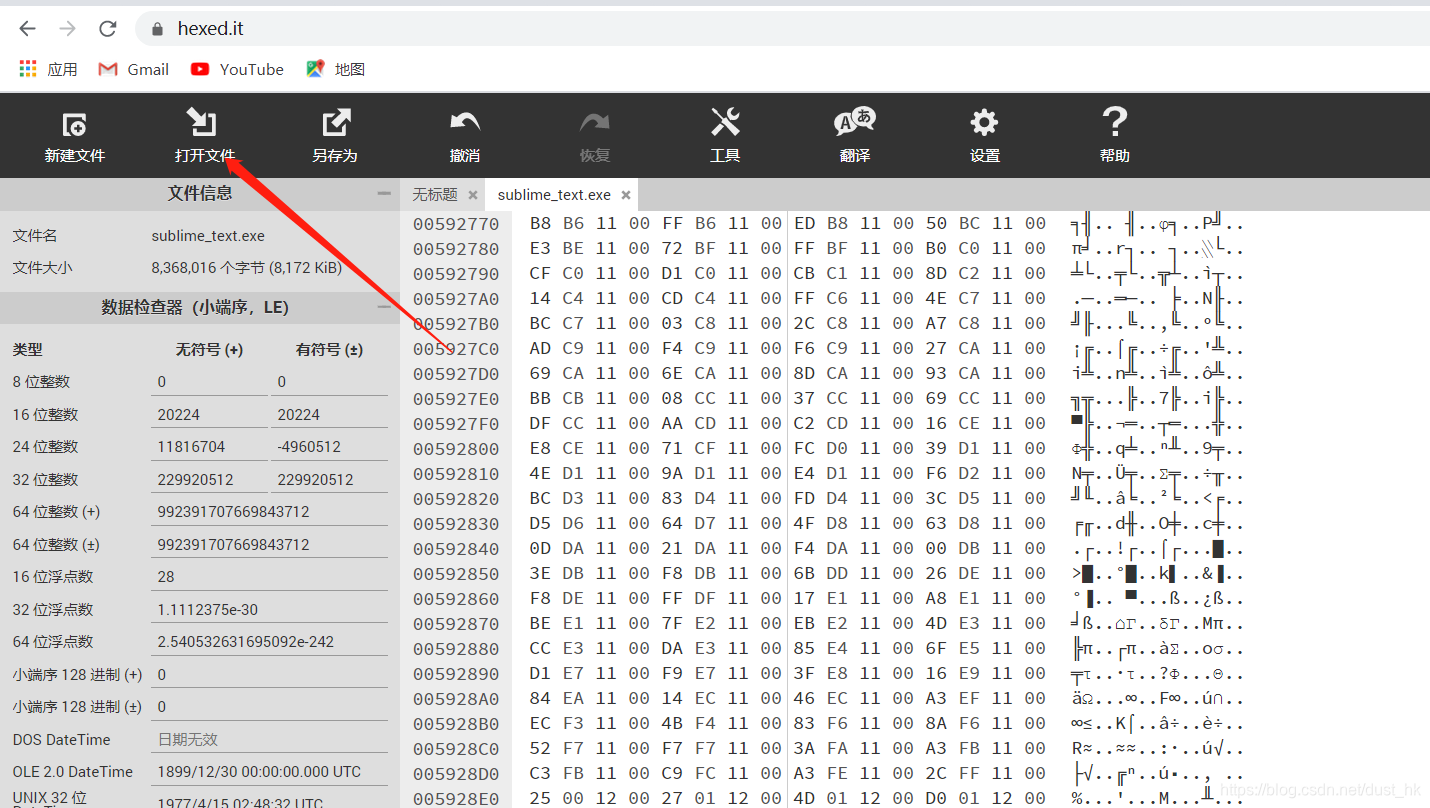Click the Redo (恢复) arrow icon
The height and width of the screenshot is (808, 1430).
(x=595, y=123)
